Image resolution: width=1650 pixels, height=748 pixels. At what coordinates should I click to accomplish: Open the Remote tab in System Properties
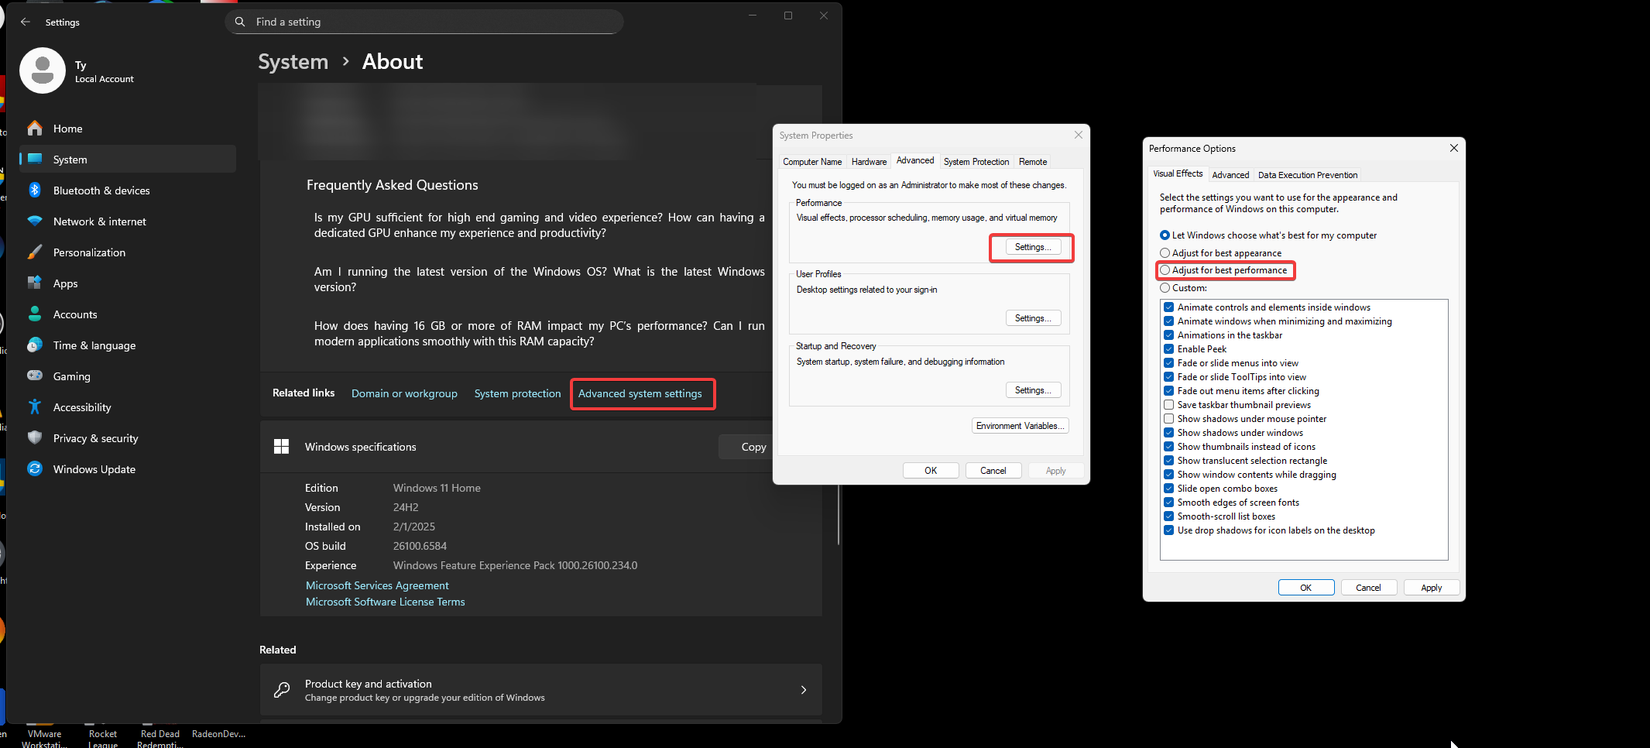click(x=1033, y=162)
